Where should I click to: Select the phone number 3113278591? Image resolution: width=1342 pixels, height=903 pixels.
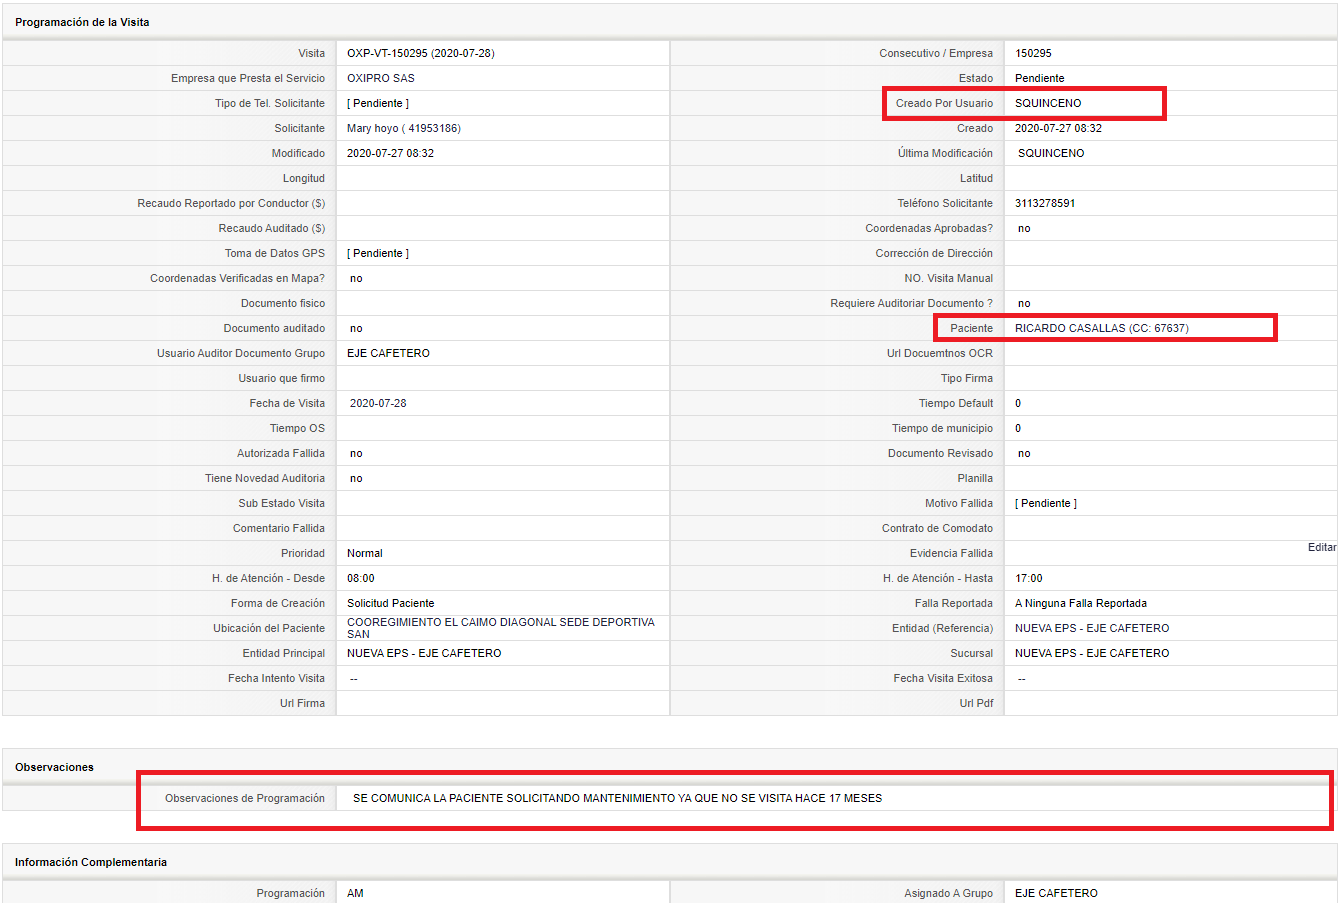[x=1045, y=203]
